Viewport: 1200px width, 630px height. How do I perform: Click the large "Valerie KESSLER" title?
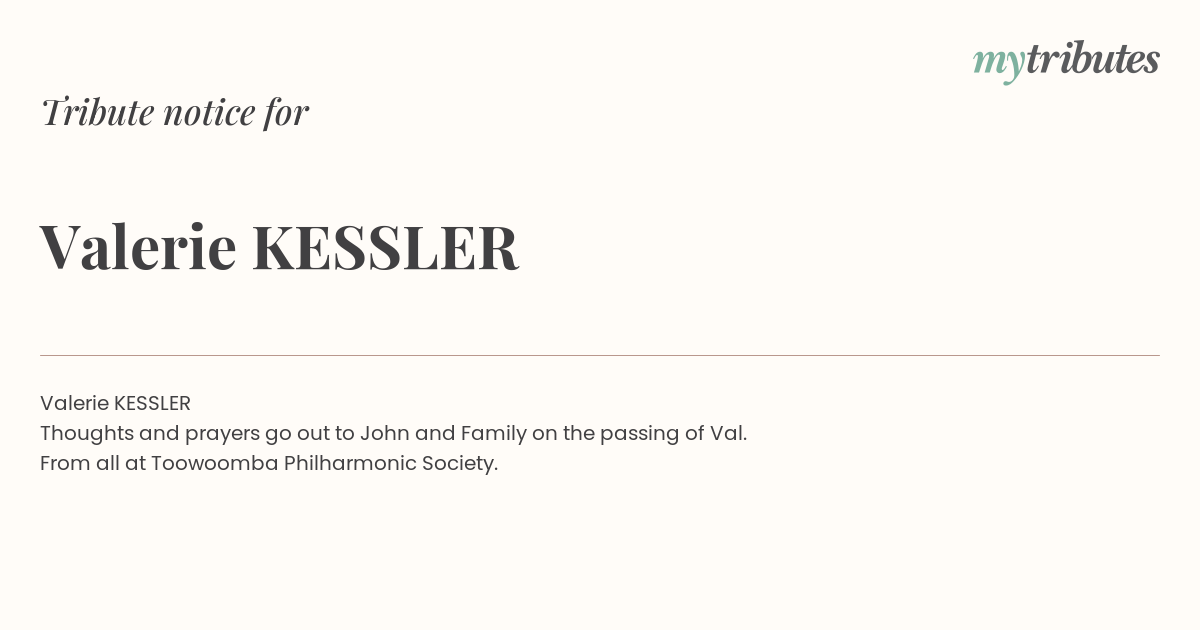coord(279,247)
